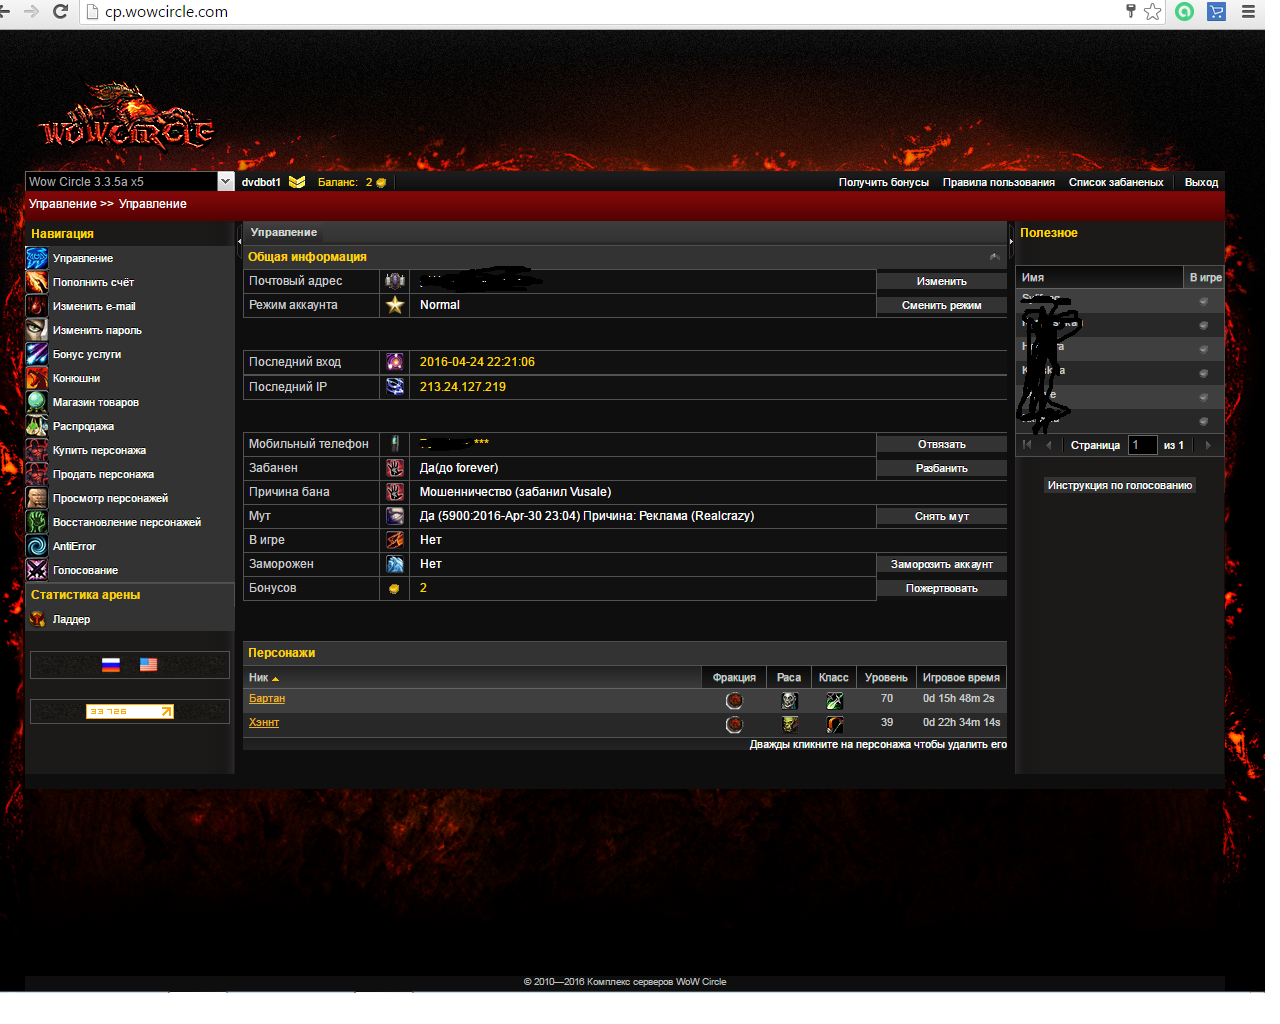Click the Конюшни dragon icon in the sidebar

point(37,378)
